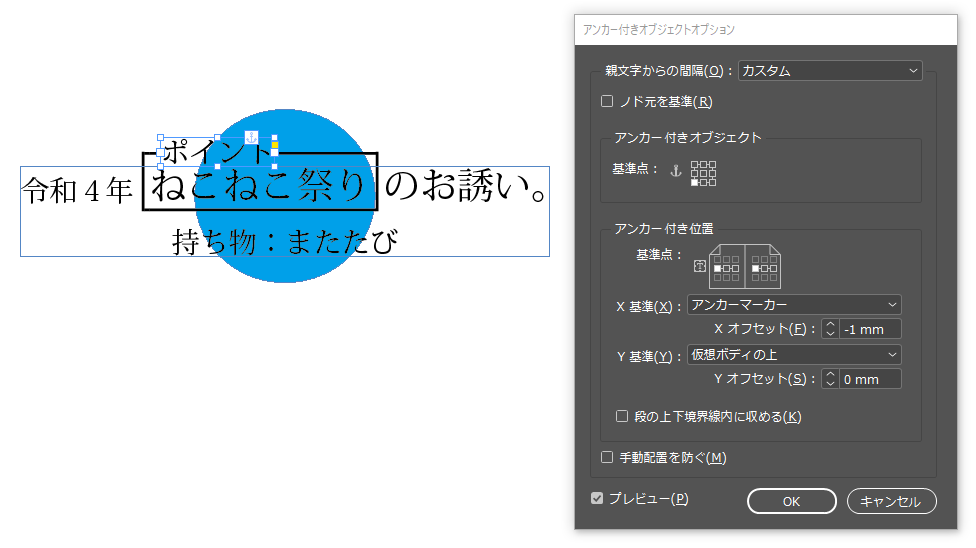Select right page middle-left anchored position point
Viewport: 976px width, 548px height.
tap(755, 268)
